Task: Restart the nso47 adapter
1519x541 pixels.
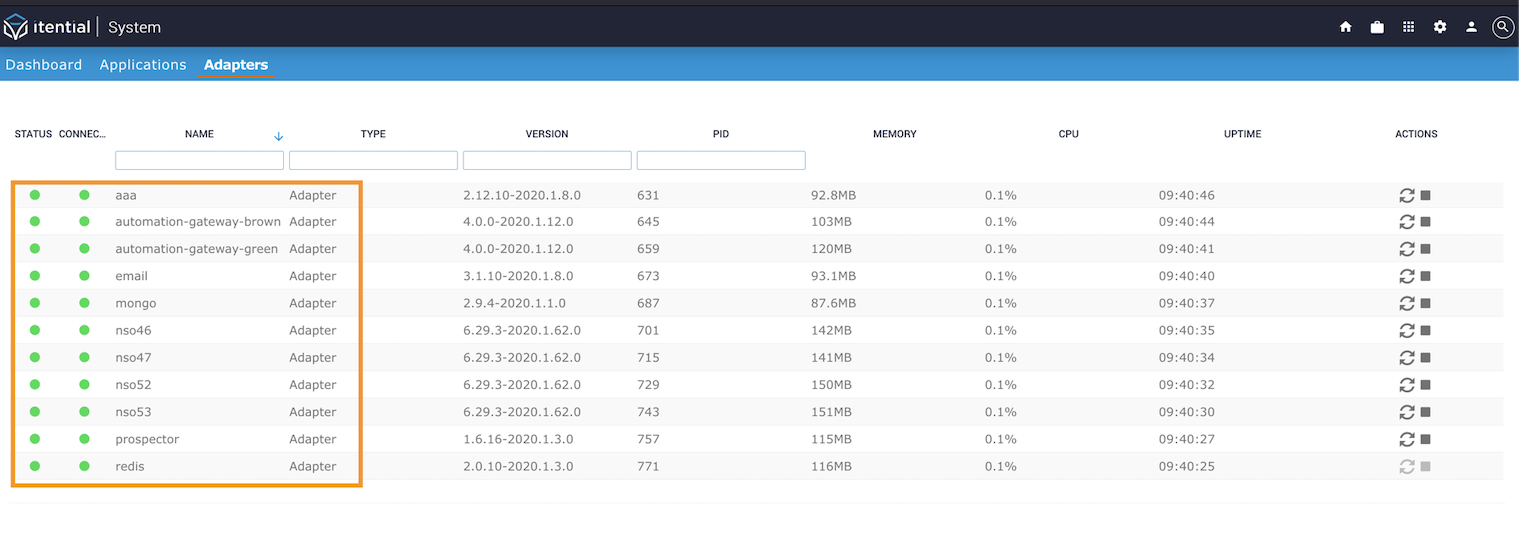Action: click(1407, 357)
